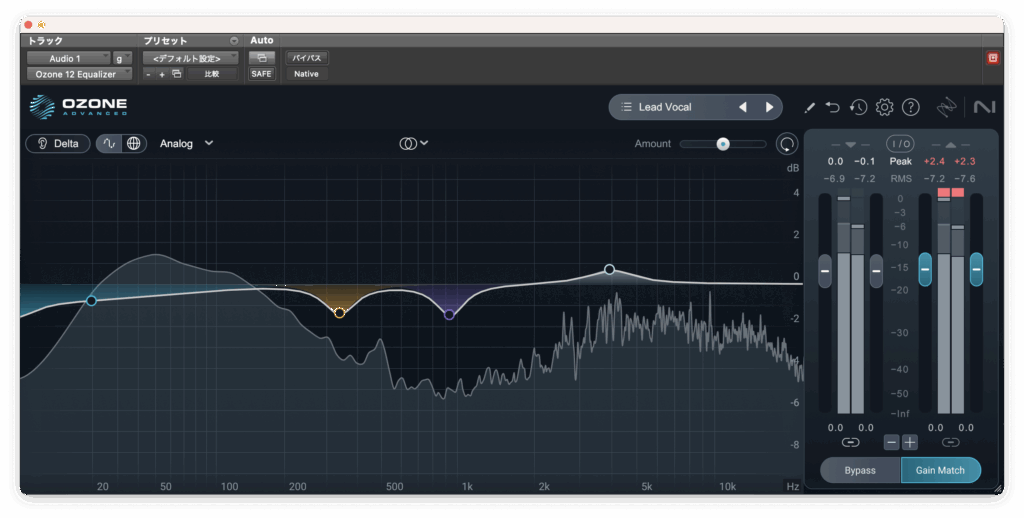Click the pencil edit icon beside preset
Image resolution: width=1024 pixels, height=518 pixels.
click(x=809, y=107)
